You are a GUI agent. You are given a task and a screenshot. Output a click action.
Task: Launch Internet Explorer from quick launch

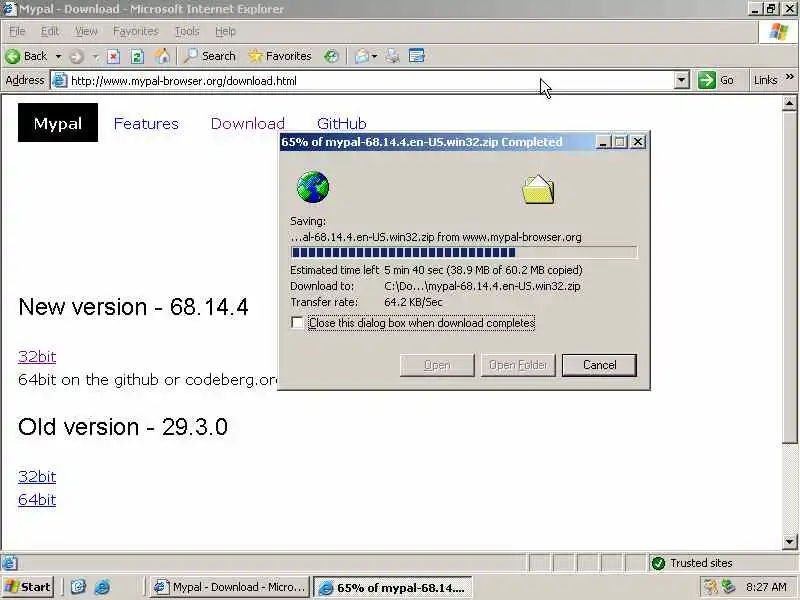102,587
